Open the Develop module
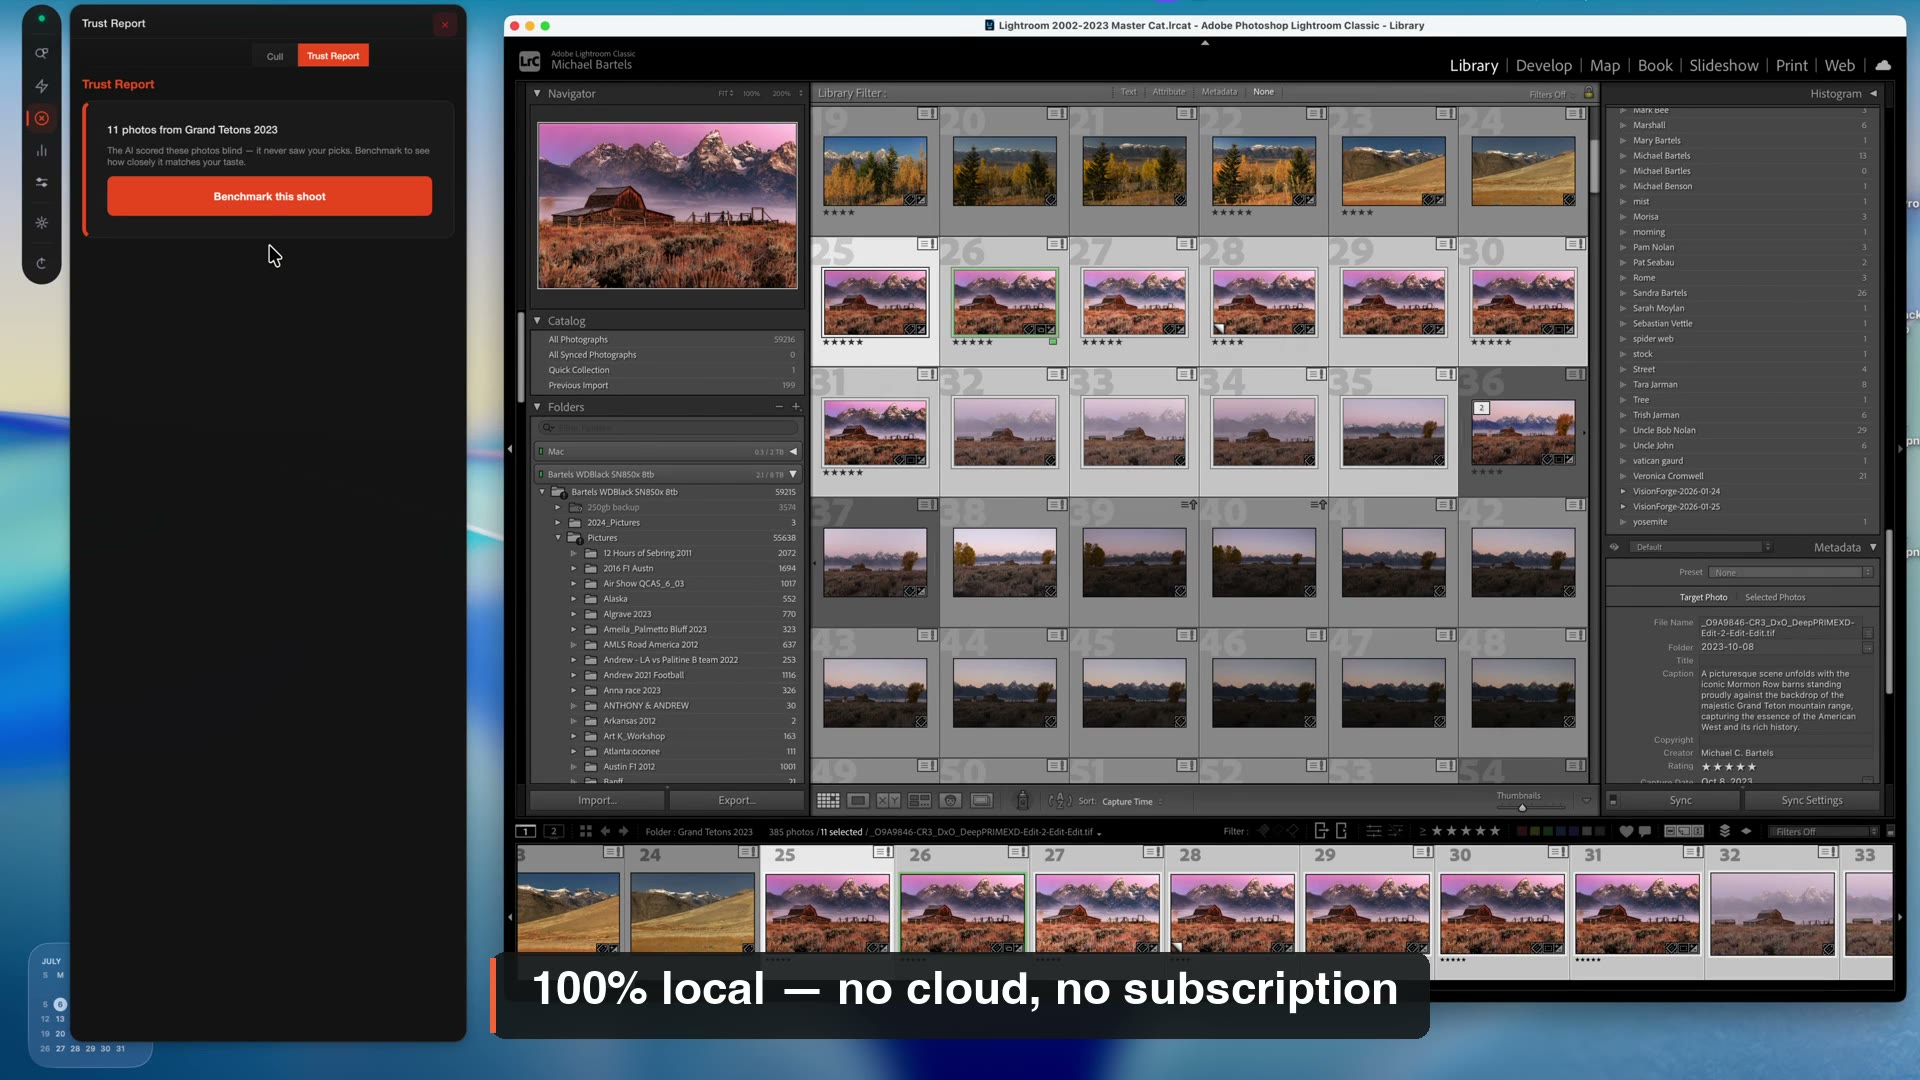The image size is (1920, 1080). click(x=1543, y=65)
